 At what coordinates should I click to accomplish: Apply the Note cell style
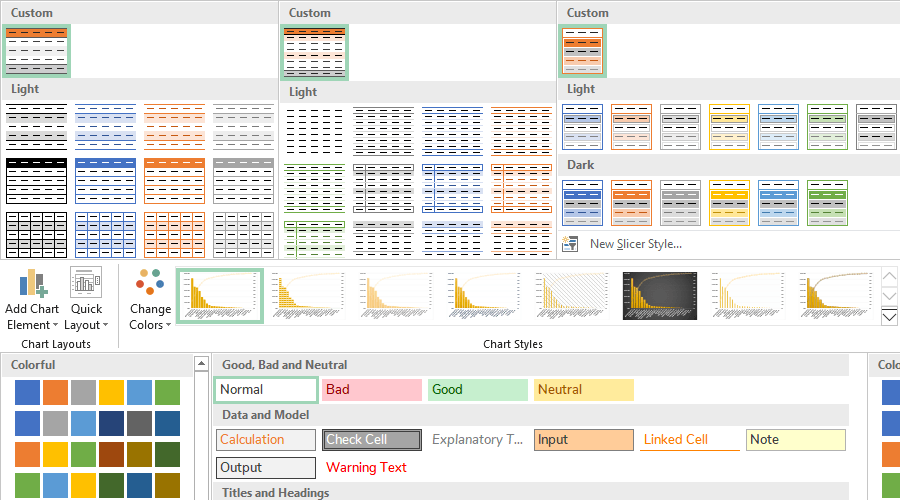coord(796,440)
